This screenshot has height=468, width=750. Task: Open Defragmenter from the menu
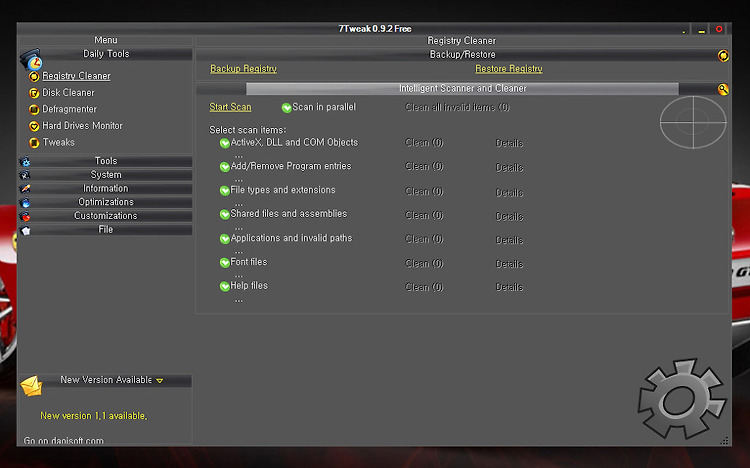pyautogui.click(x=69, y=110)
